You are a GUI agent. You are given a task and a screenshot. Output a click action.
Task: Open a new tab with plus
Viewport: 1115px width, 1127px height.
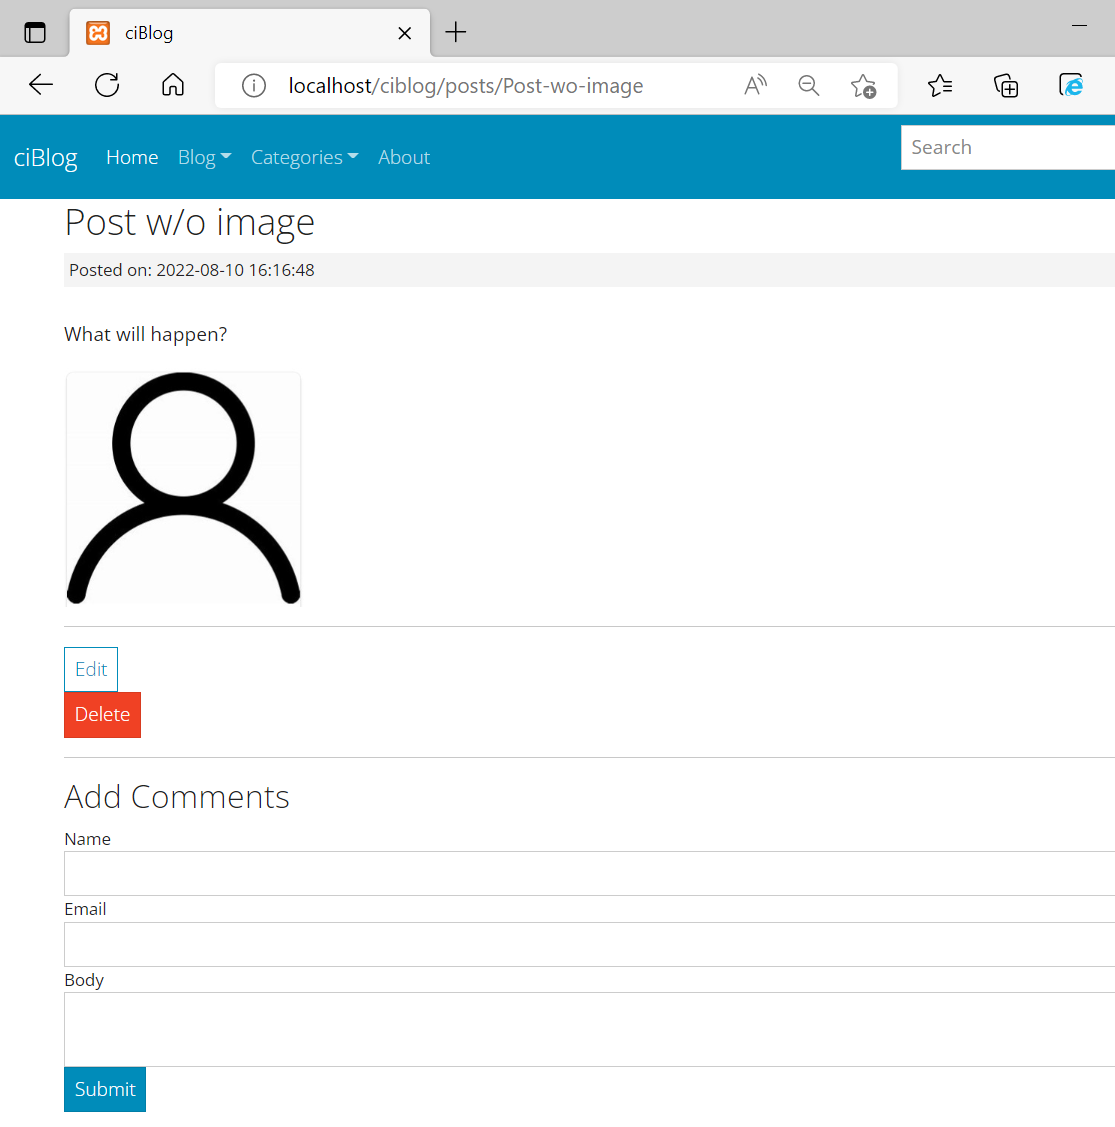pyautogui.click(x=455, y=32)
